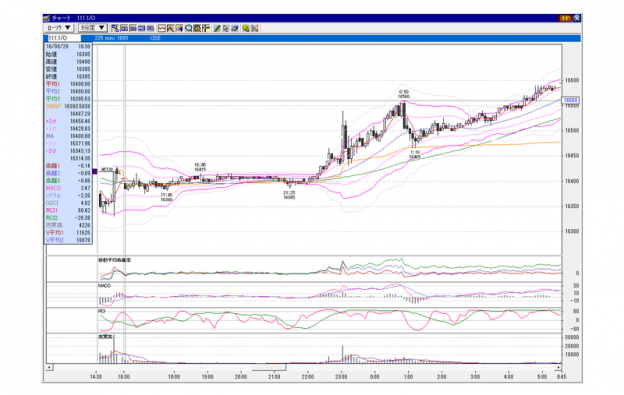This screenshot has width=624, height=395.
Task: Select the eraser tool icon
Action: 234,28
